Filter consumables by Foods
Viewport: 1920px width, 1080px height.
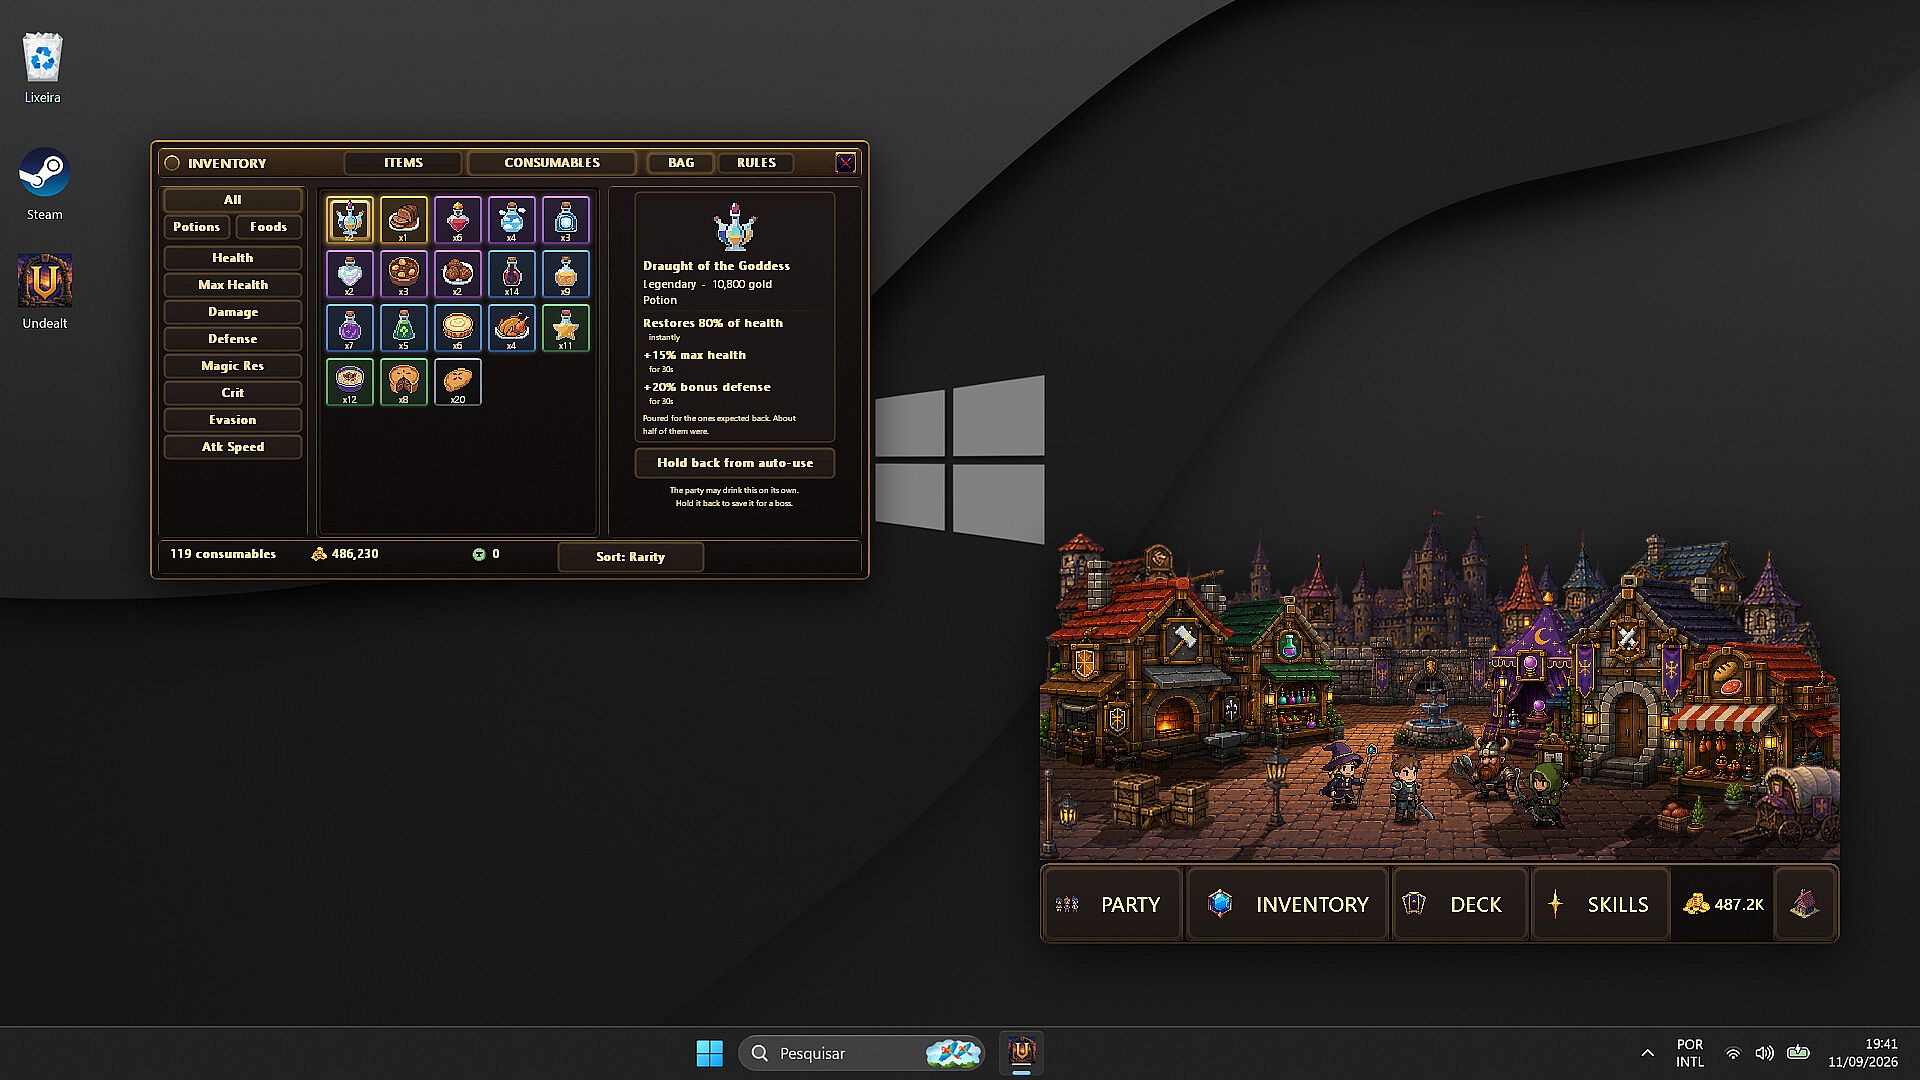coord(268,227)
